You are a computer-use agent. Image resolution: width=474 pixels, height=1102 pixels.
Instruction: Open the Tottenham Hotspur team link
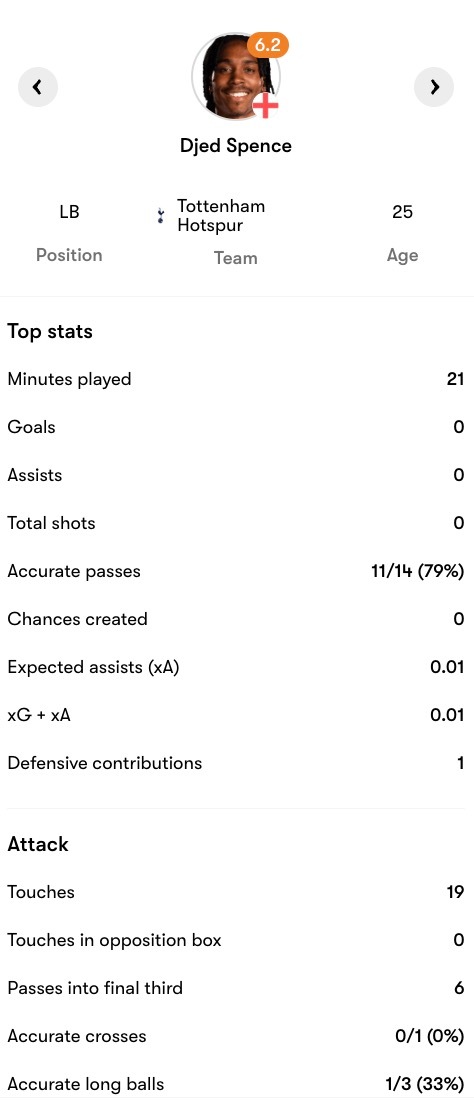[x=221, y=216]
